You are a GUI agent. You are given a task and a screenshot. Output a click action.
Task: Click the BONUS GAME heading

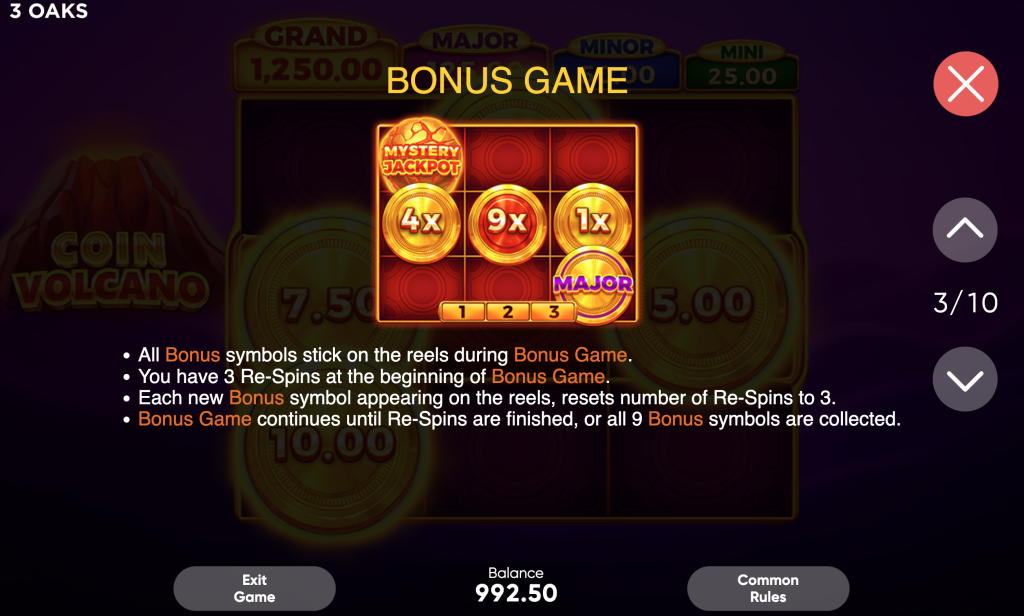coord(507,81)
